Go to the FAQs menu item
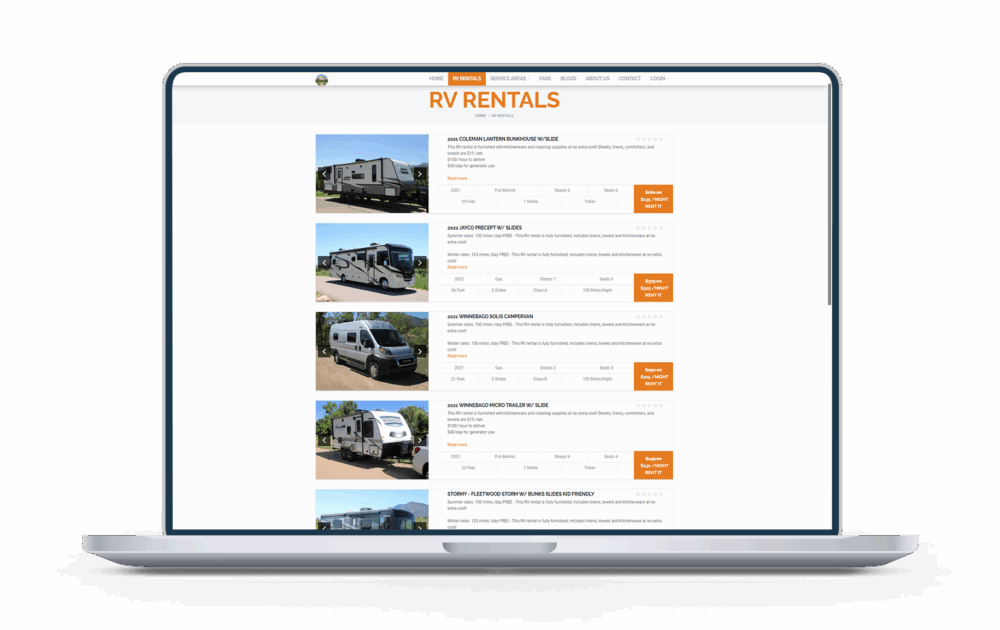The image size is (1000, 630). pos(545,78)
